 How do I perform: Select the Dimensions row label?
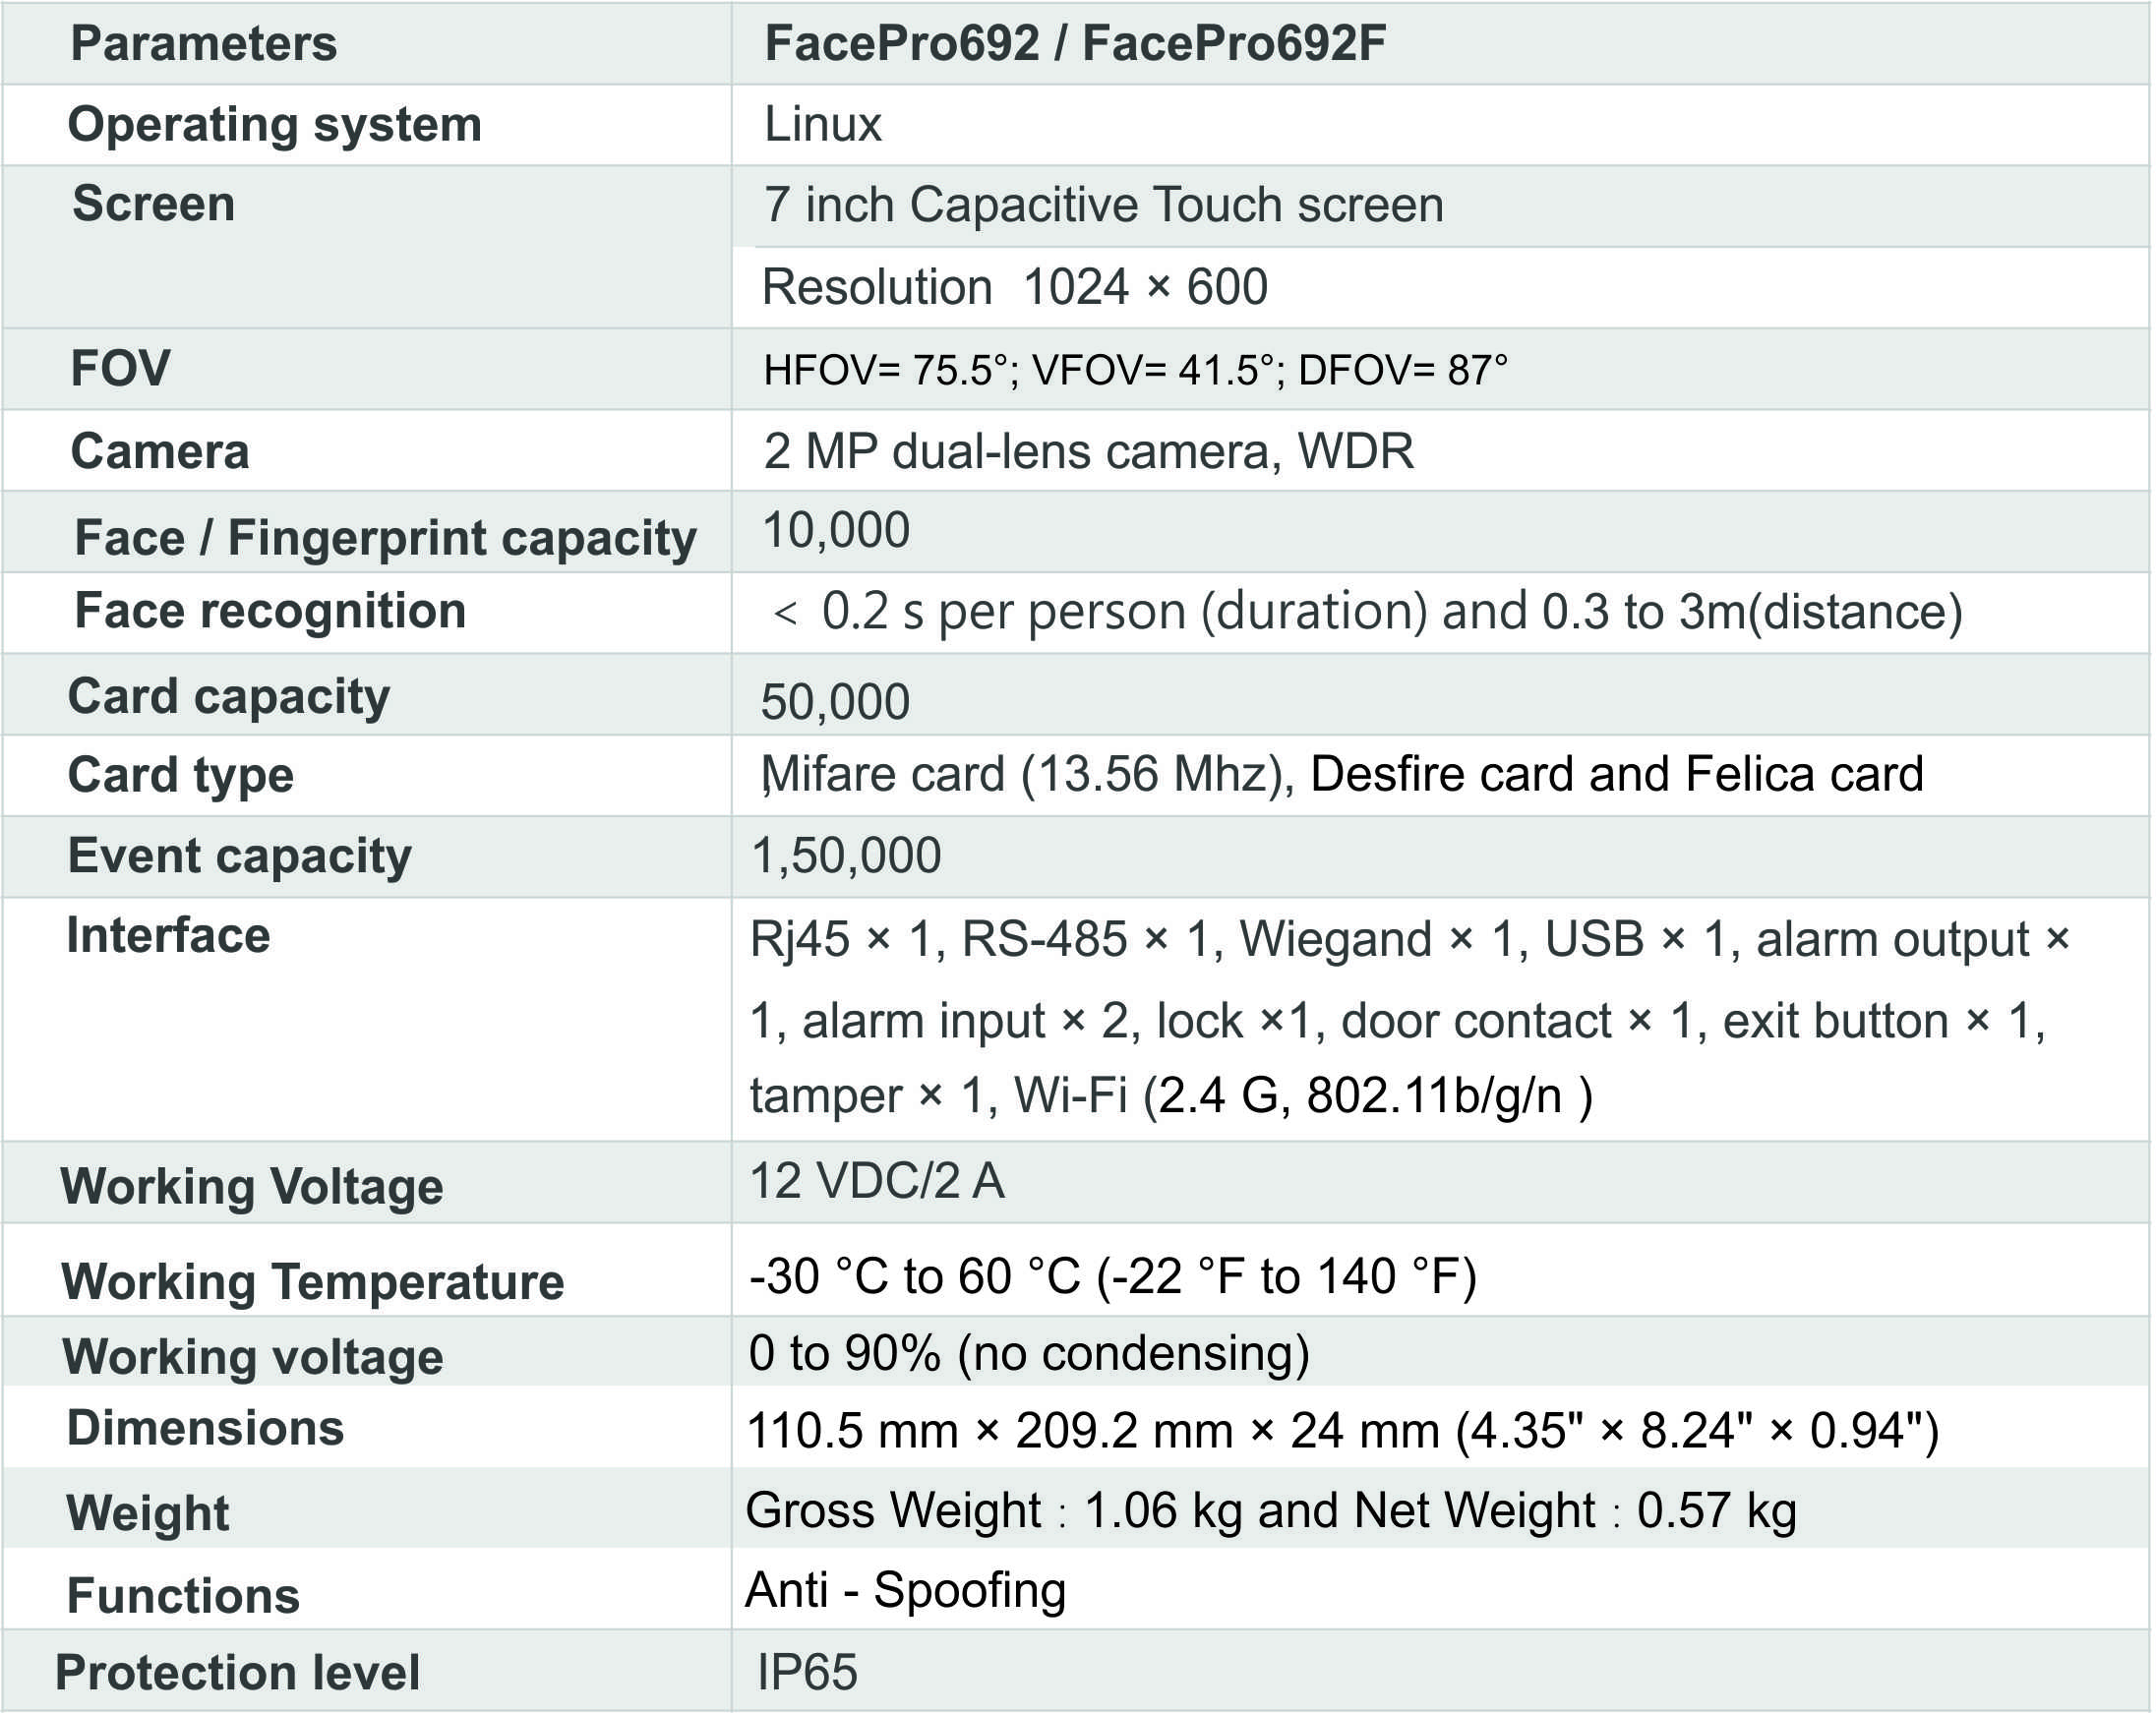205,1428
